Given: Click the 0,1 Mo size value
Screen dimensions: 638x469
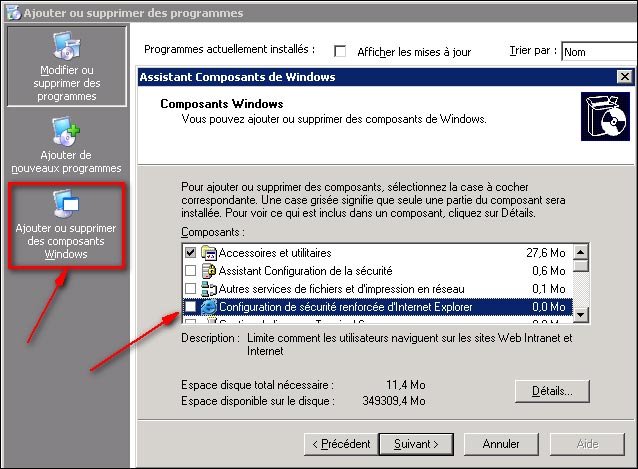Looking at the screenshot, I should [x=548, y=289].
